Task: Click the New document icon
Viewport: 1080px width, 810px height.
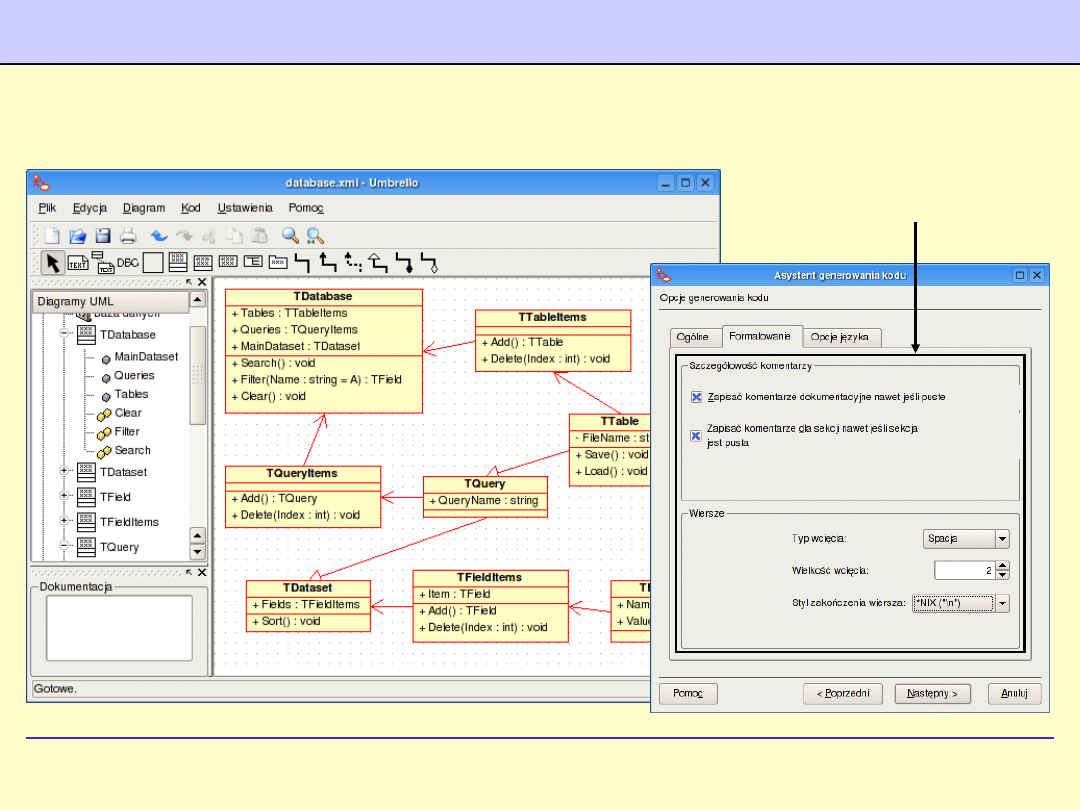Action: tap(52, 236)
